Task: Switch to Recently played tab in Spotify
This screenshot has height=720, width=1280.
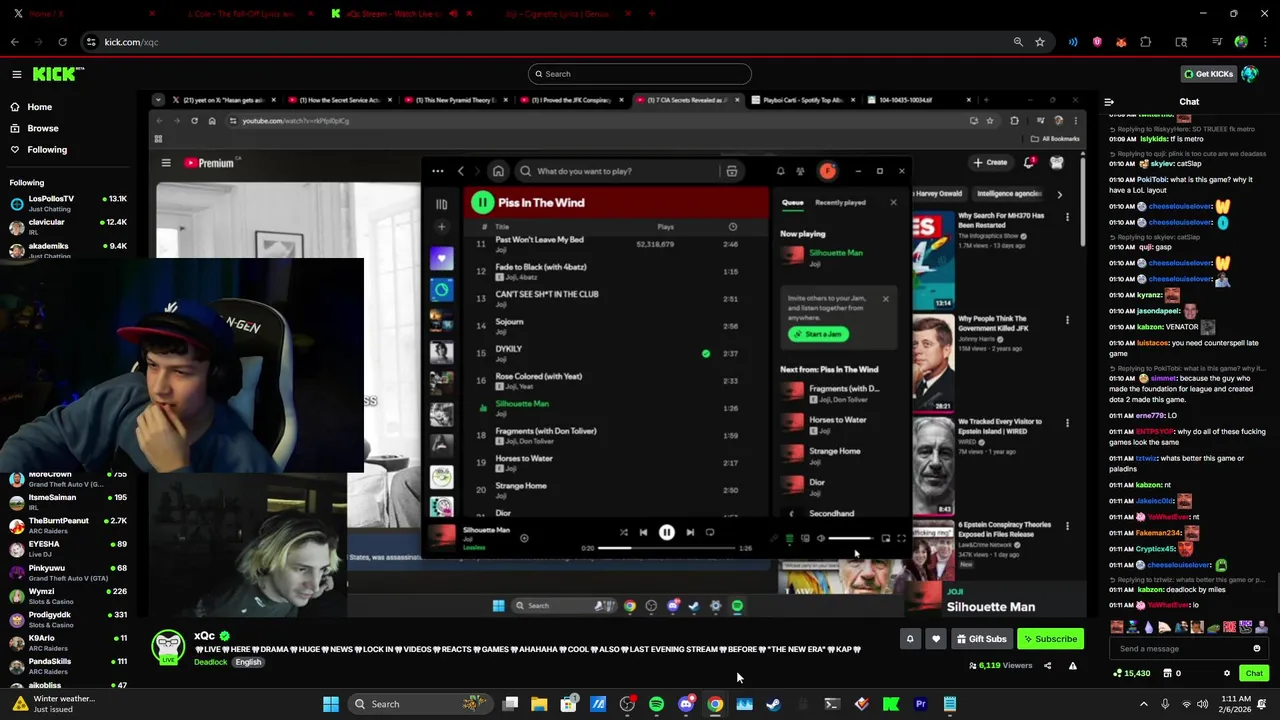Action: point(840,203)
